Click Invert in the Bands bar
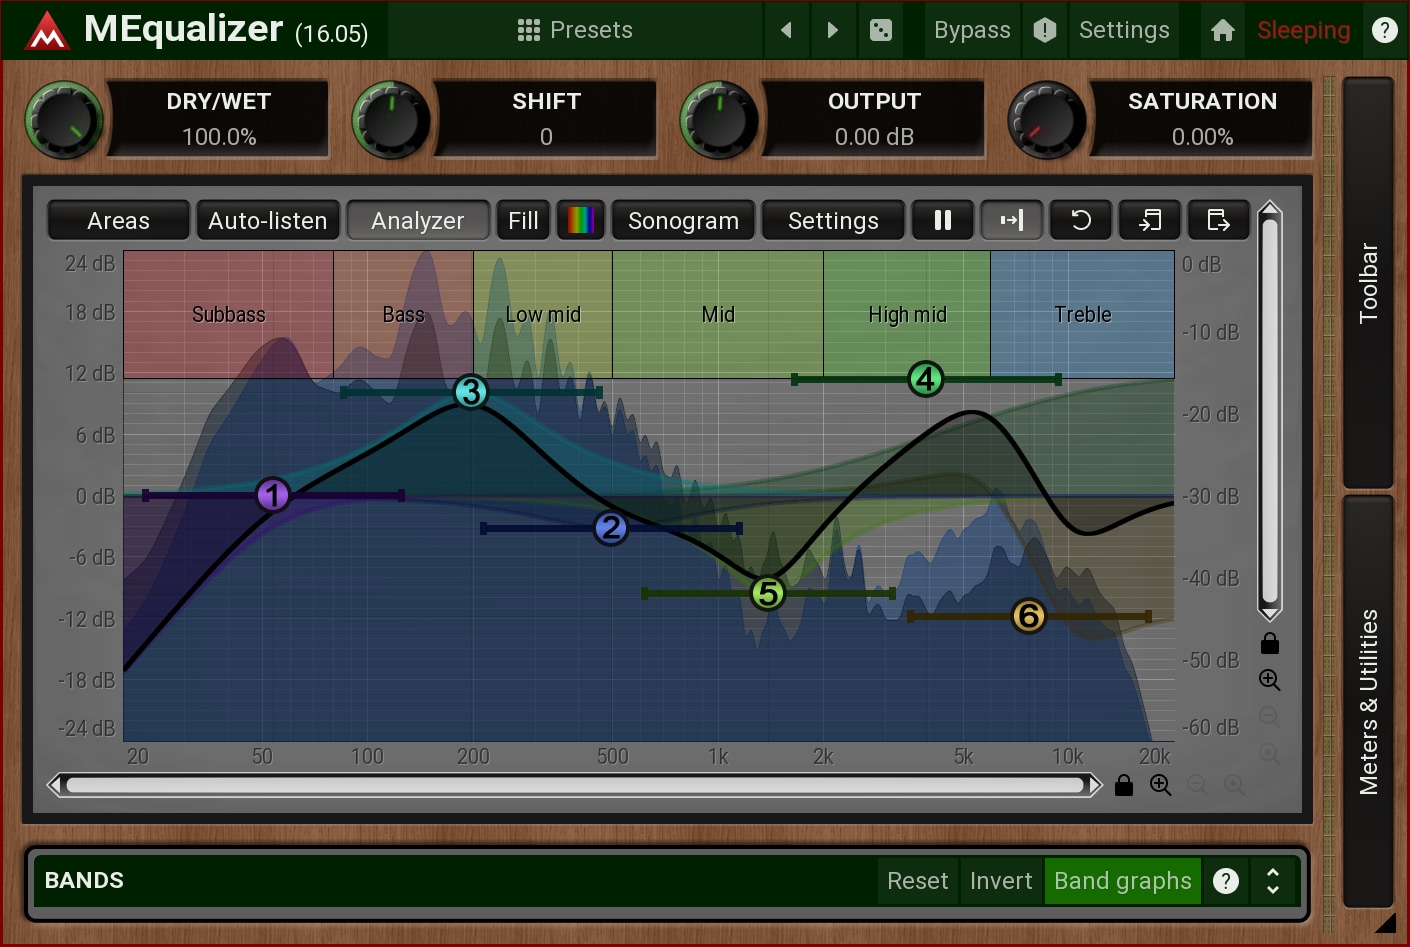 [x=1001, y=881]
